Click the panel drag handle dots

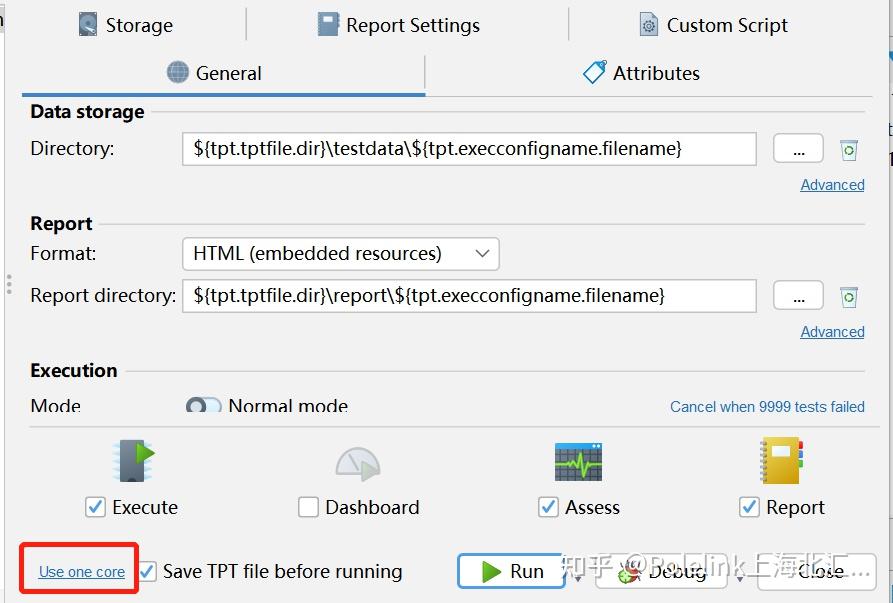pos(9,284)
